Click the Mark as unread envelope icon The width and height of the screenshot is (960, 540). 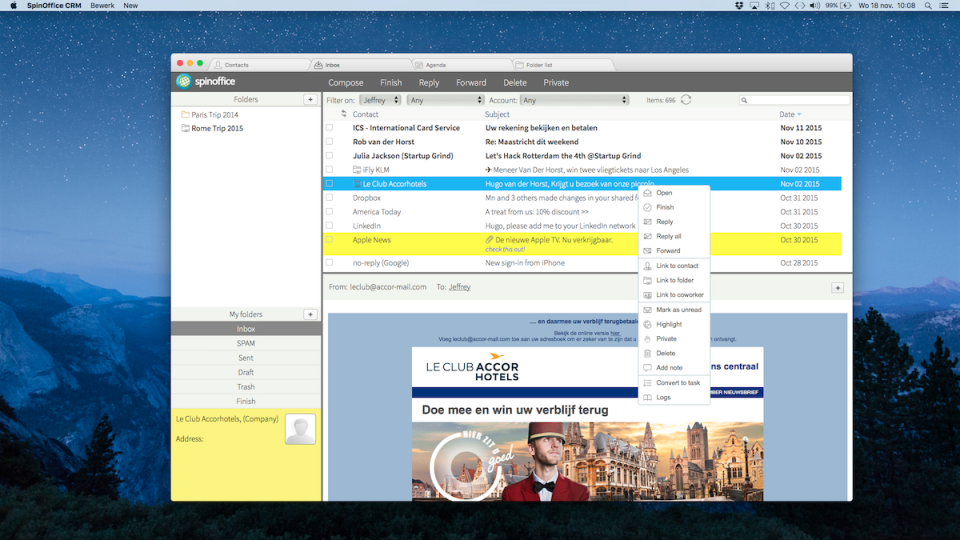647,310
